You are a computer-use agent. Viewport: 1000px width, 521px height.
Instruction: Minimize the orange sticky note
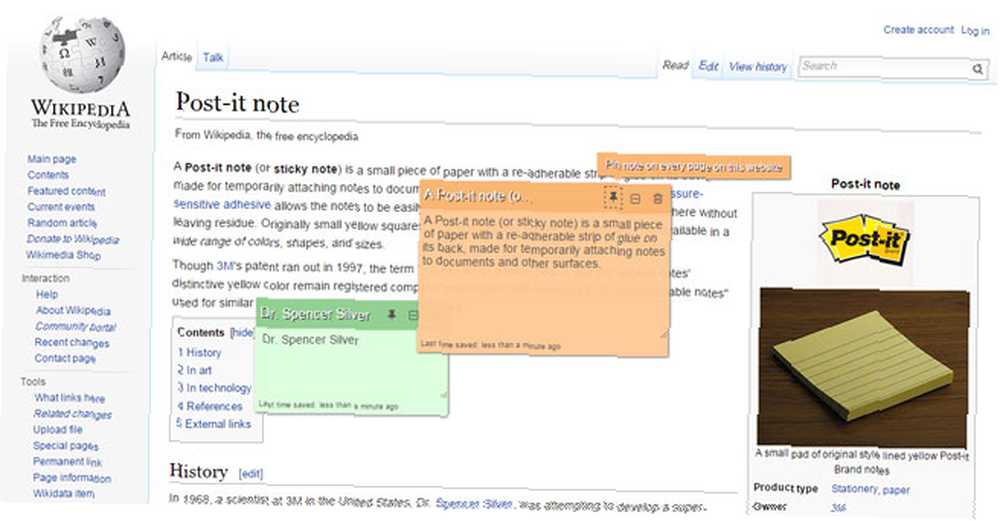click(x=635, y=200)
